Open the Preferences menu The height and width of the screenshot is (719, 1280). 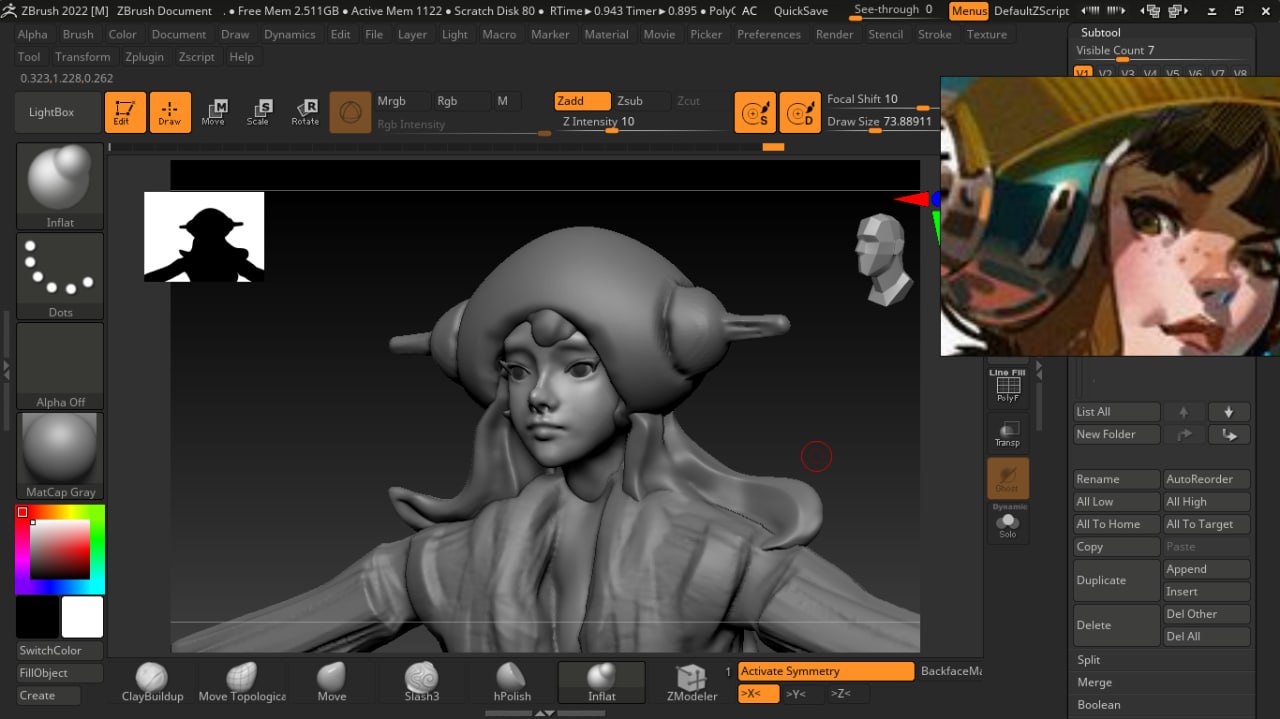click(769, 34)
